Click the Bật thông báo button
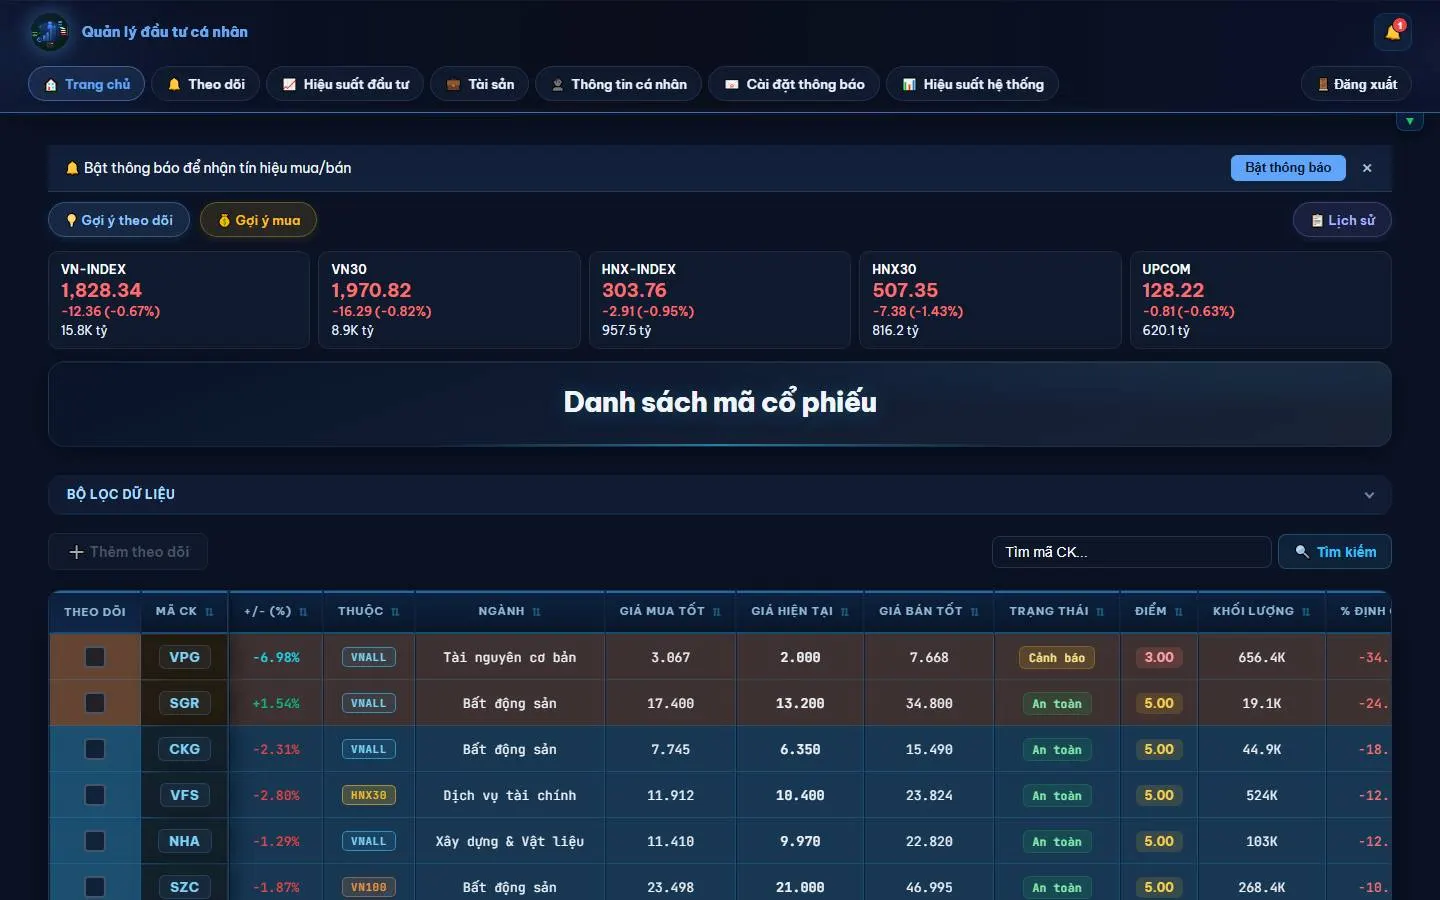 1288,168
